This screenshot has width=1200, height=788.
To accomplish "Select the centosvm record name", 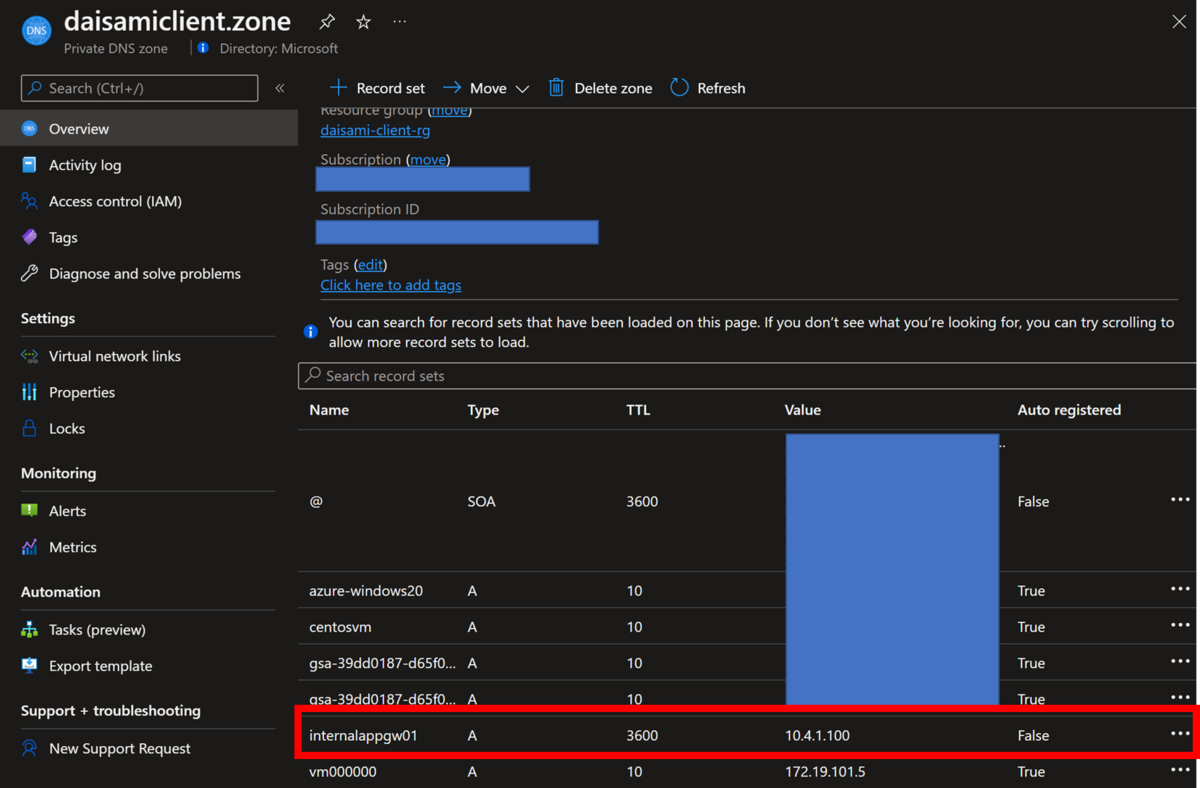I will 340,627.
